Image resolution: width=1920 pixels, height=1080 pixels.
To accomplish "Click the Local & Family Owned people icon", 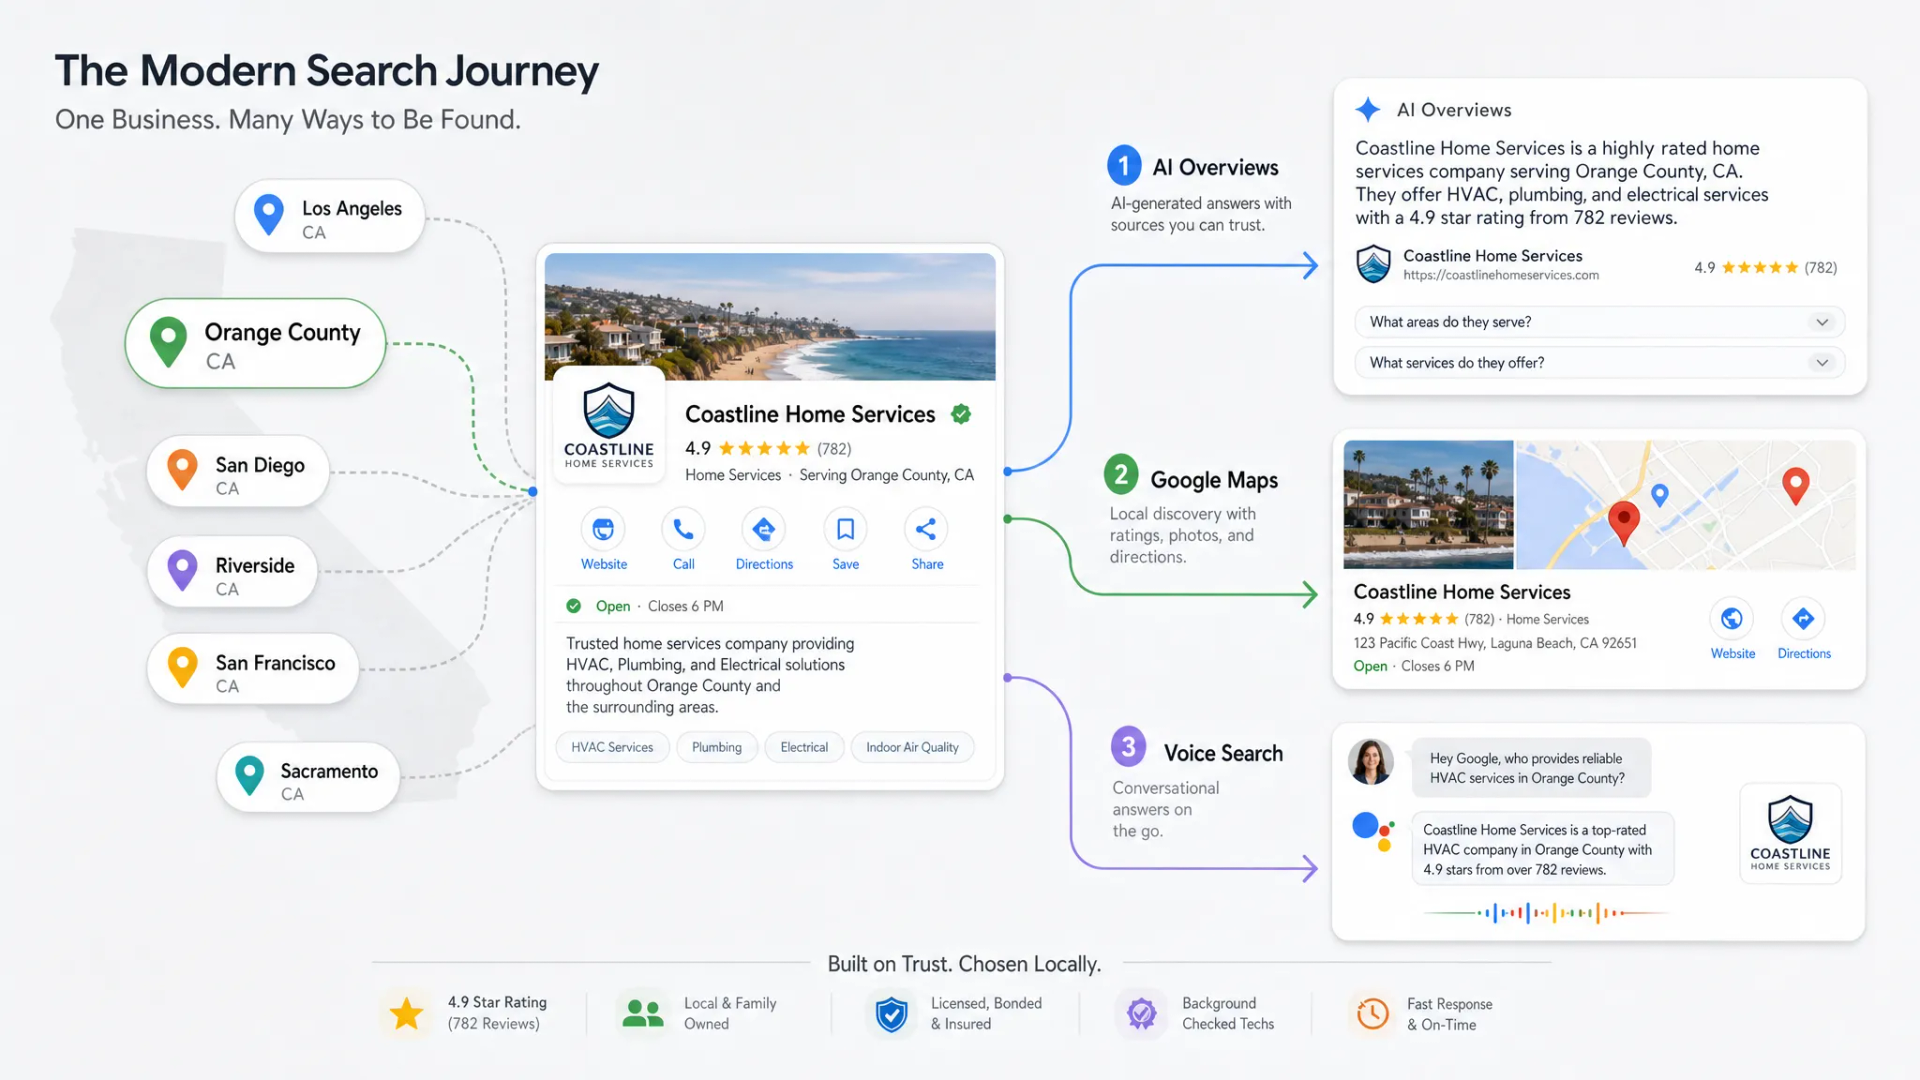I will (643, 1013).
